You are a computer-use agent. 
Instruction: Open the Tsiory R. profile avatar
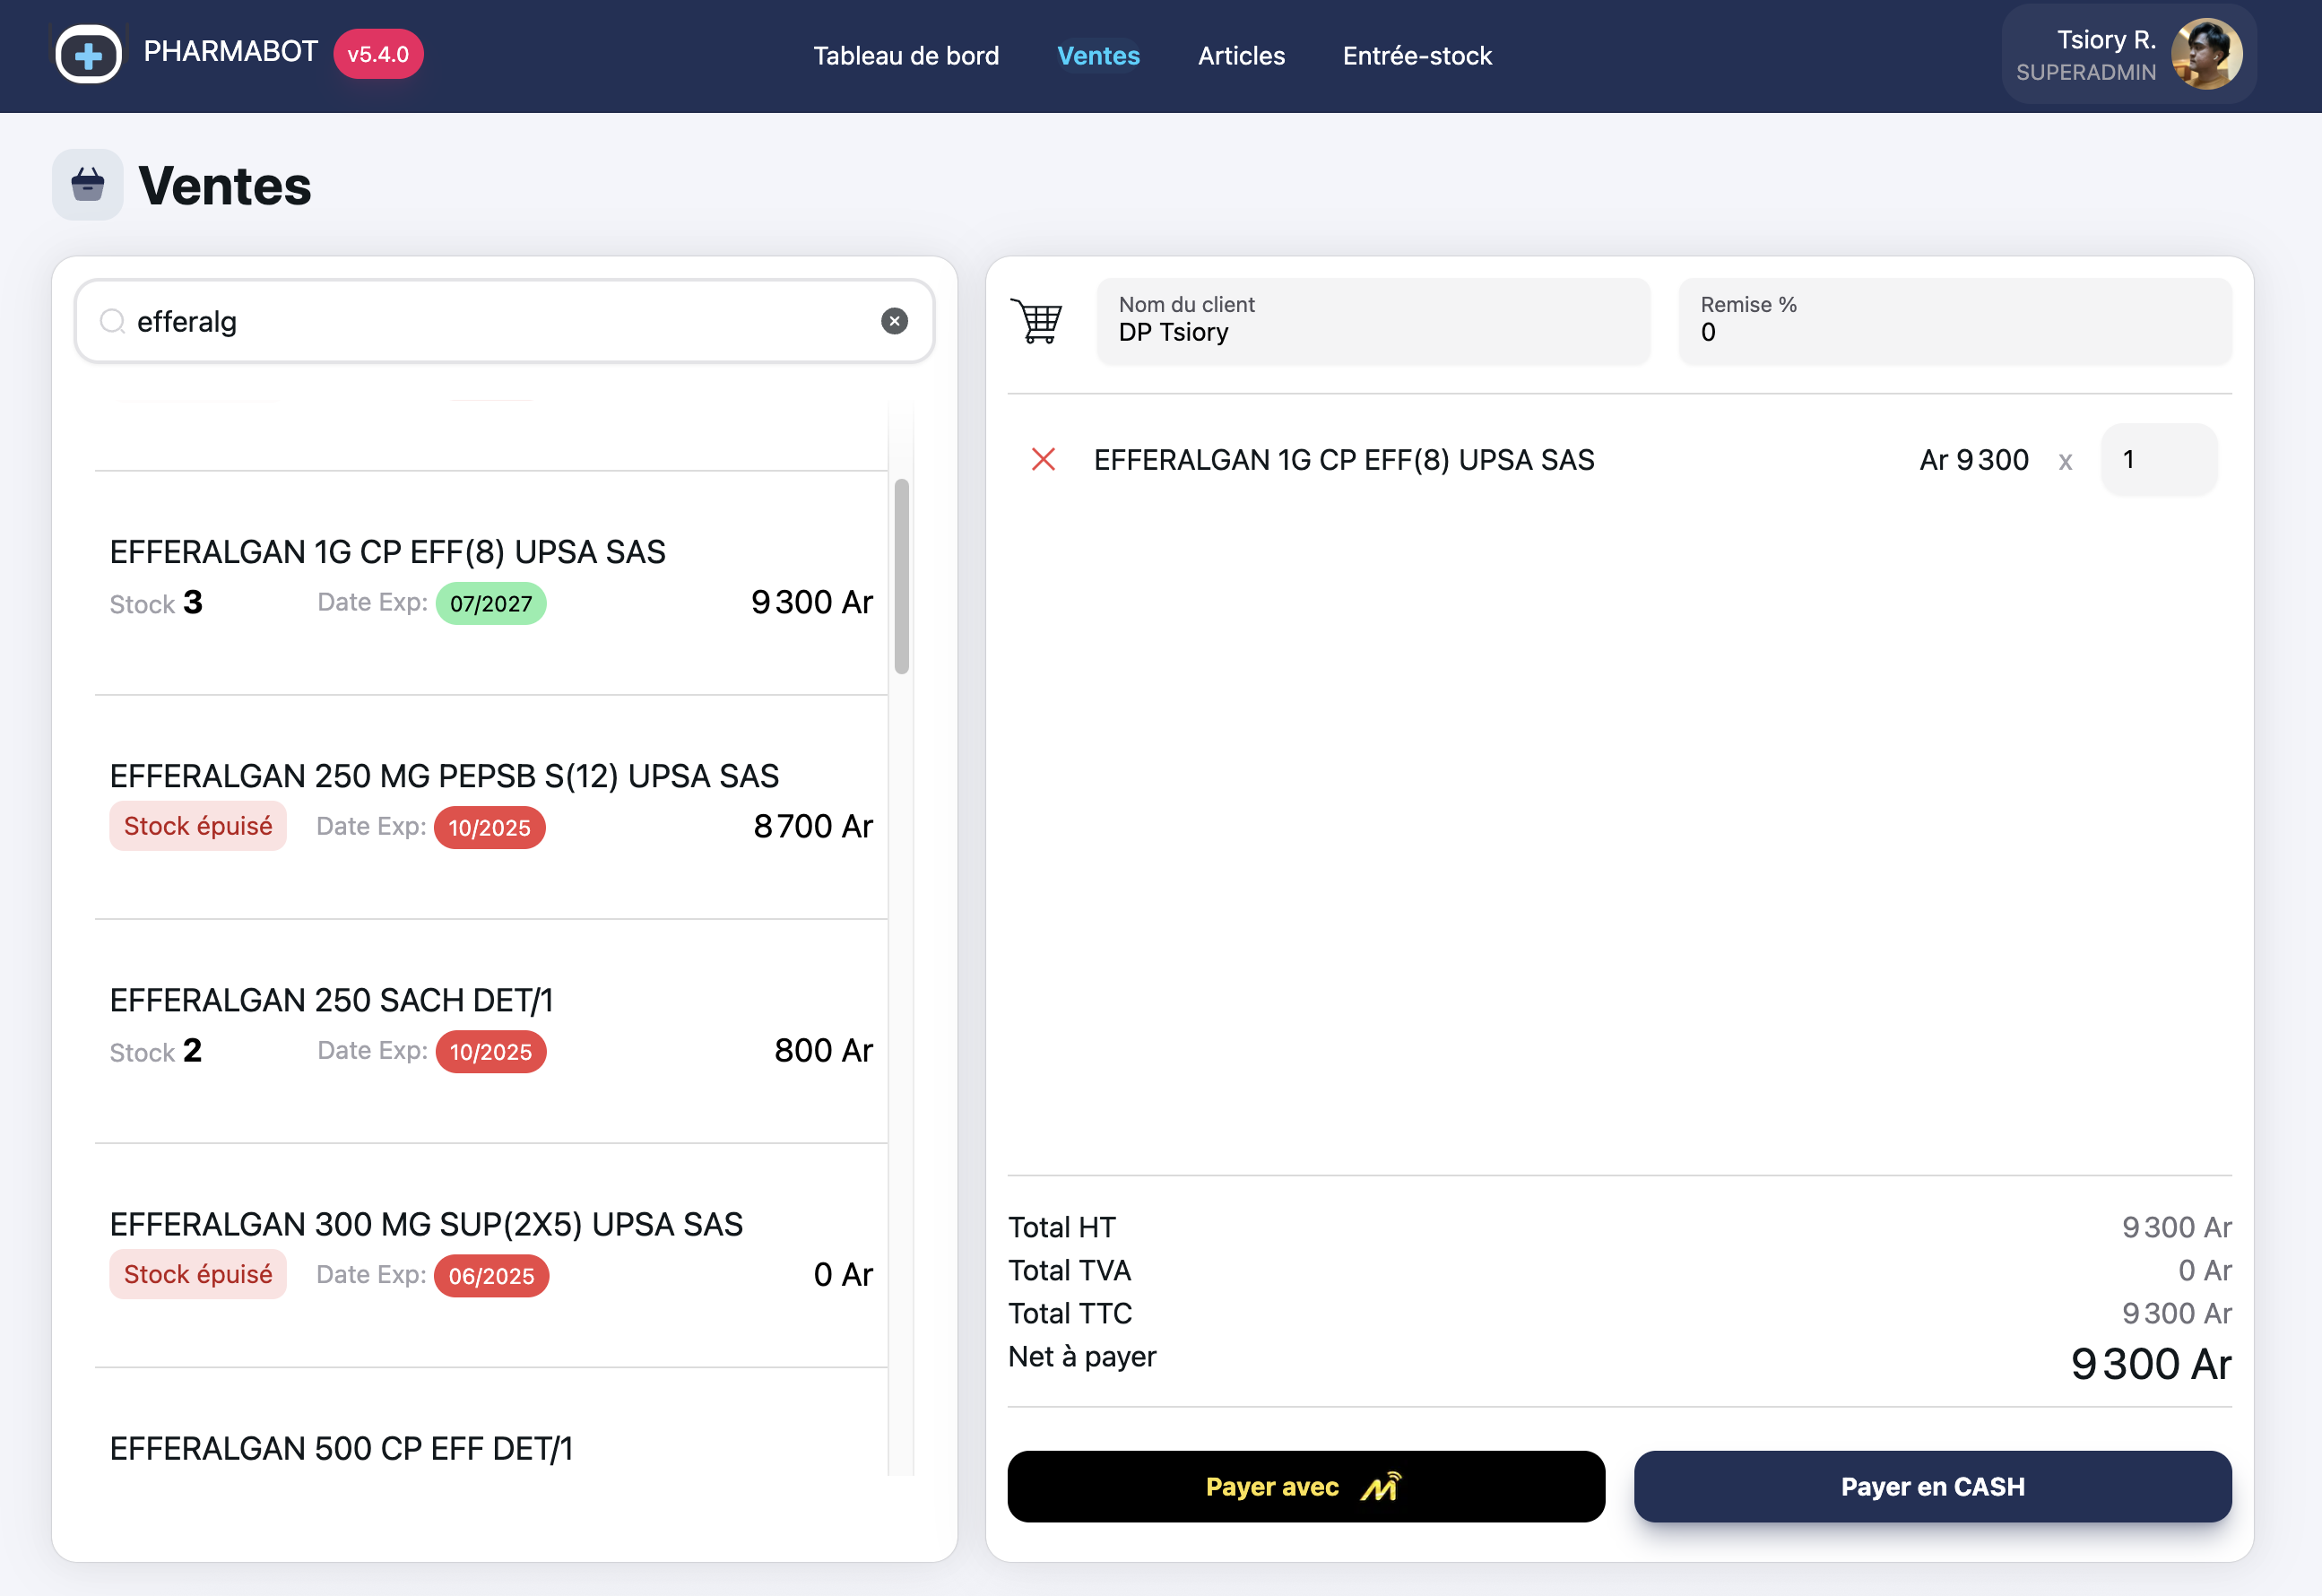point(2207,54)
